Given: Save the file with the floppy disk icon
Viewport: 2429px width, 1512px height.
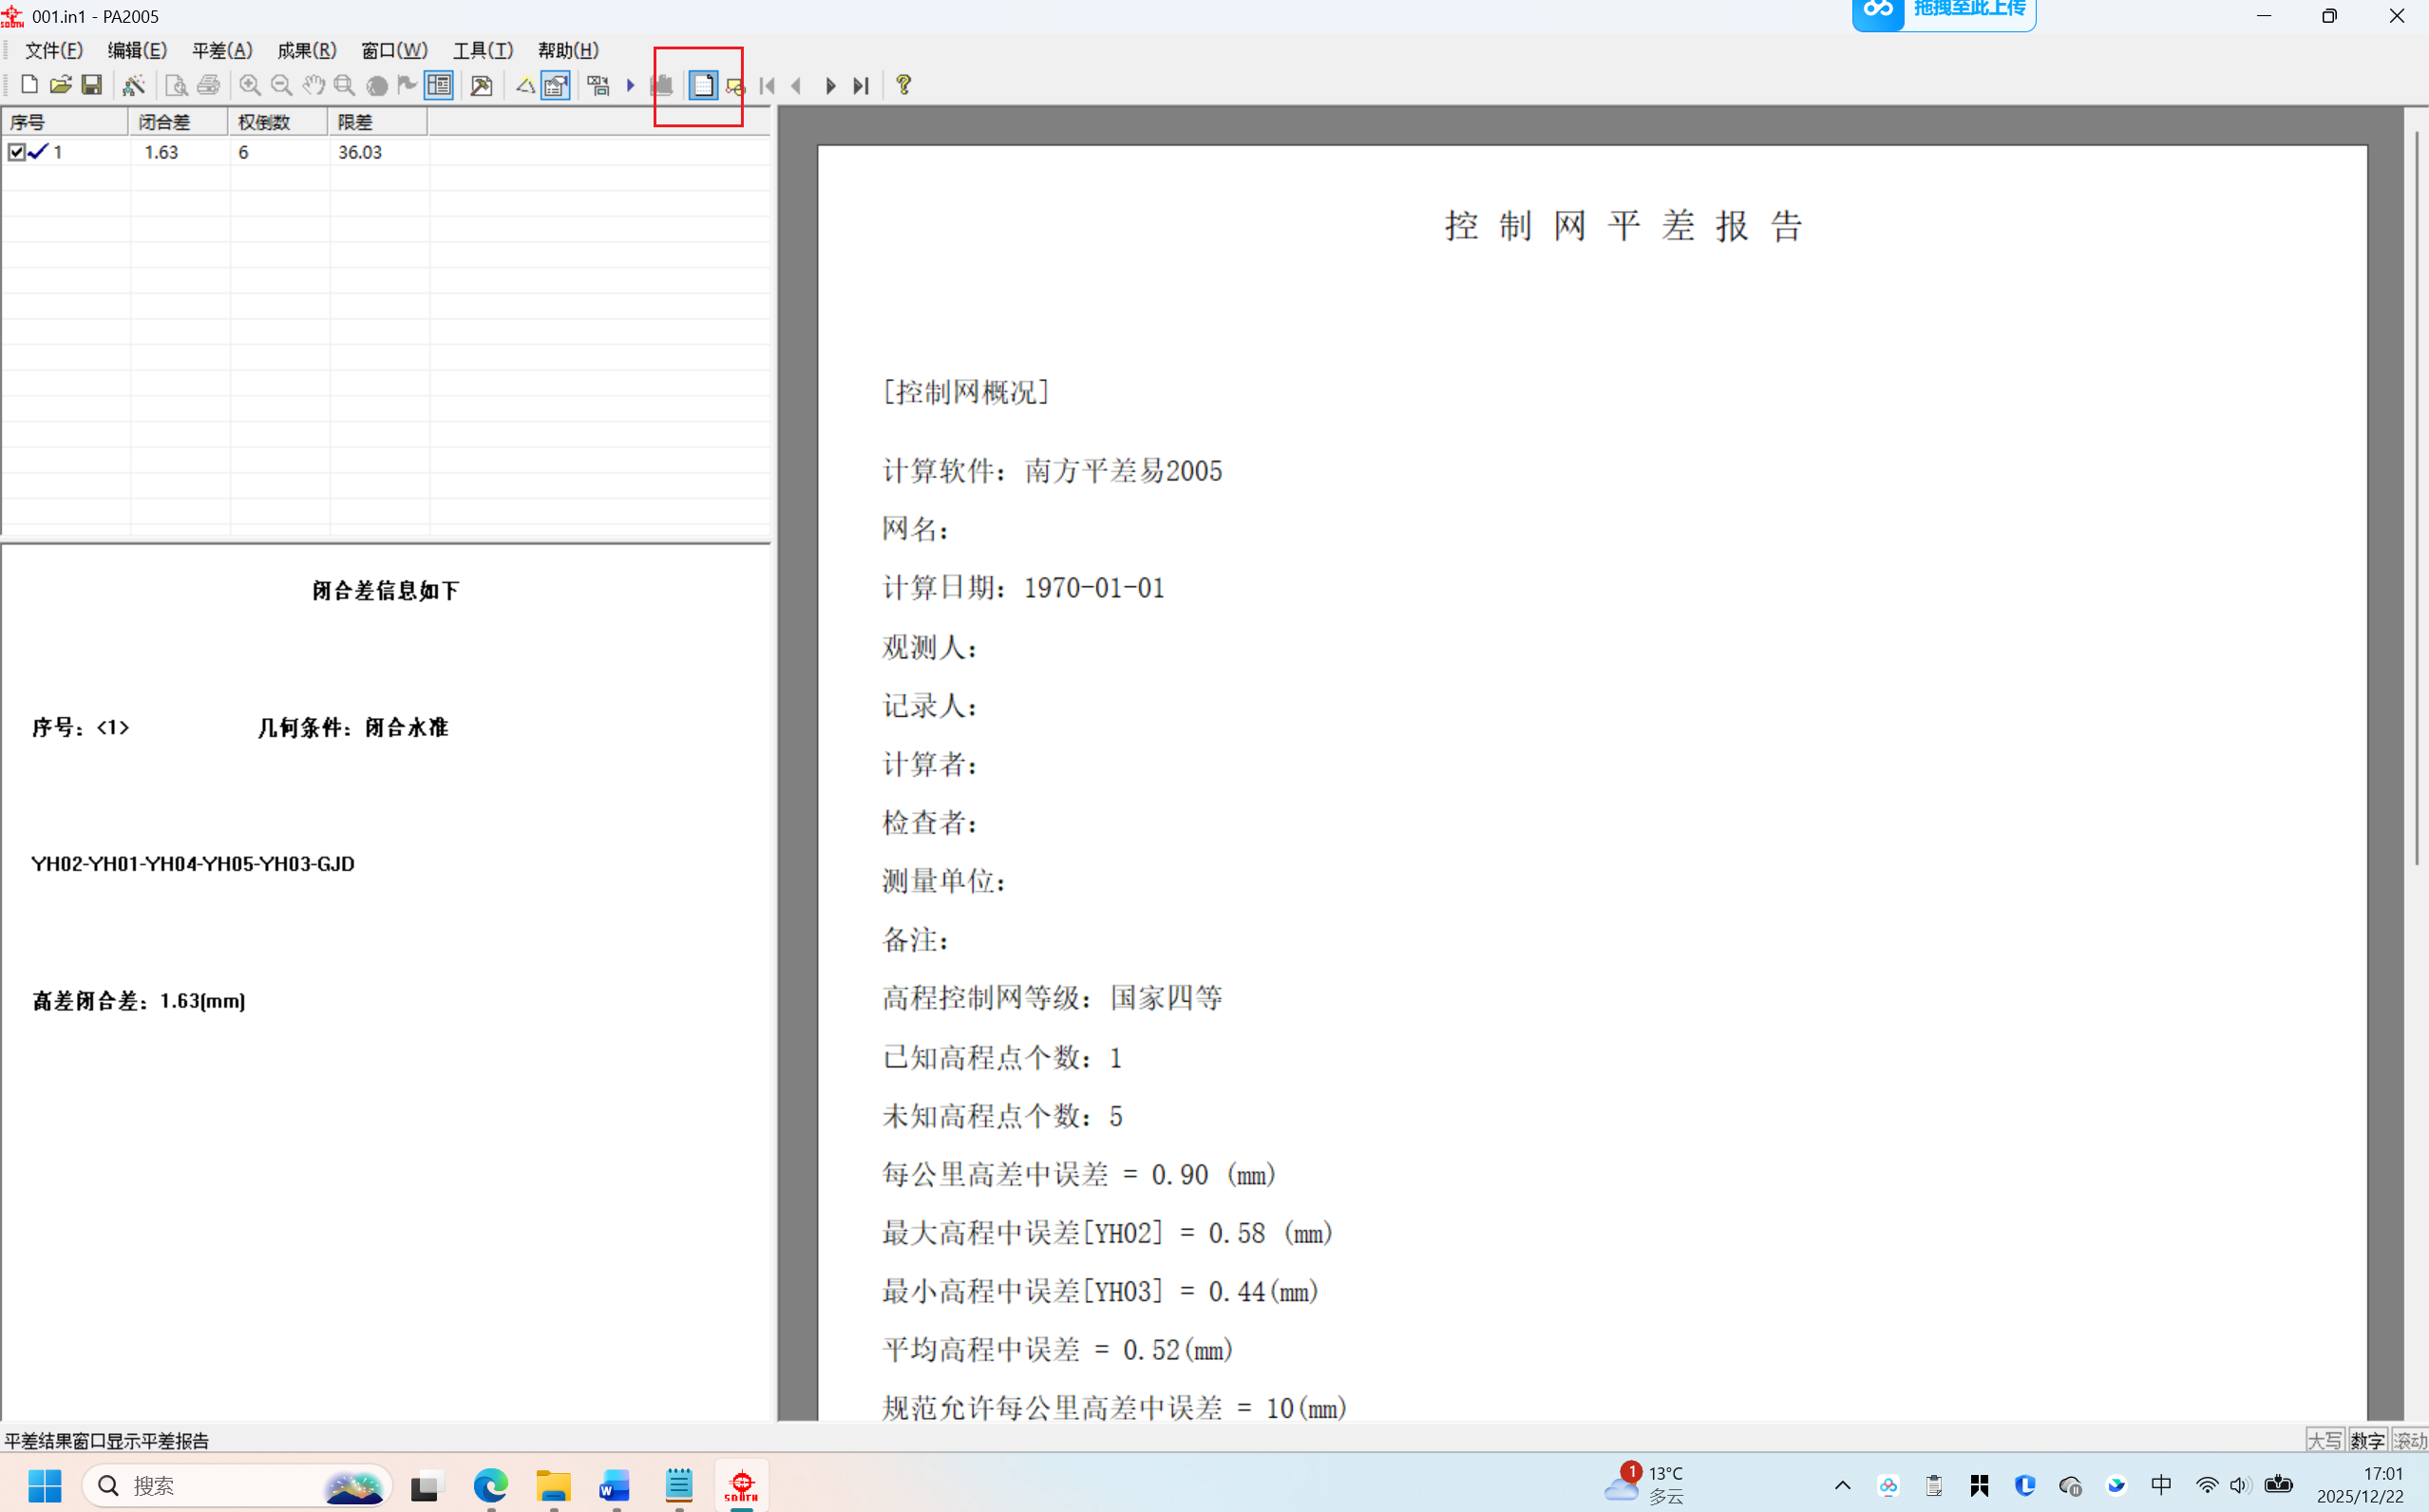Looking at the screenshot, I should coord(92,85).
